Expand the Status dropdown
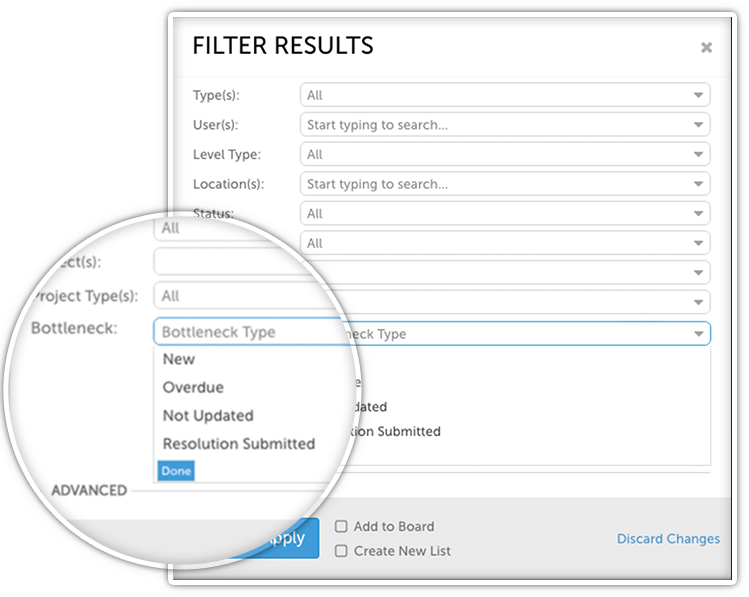749x597 pixels. click(504, 214)
